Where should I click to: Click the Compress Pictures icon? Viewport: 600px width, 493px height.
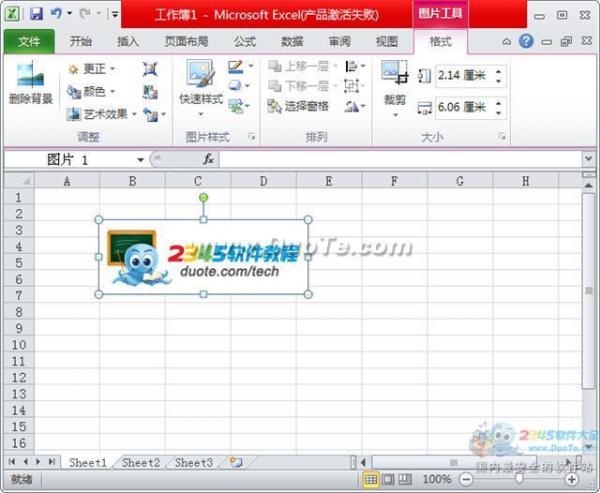pos(150,69)
